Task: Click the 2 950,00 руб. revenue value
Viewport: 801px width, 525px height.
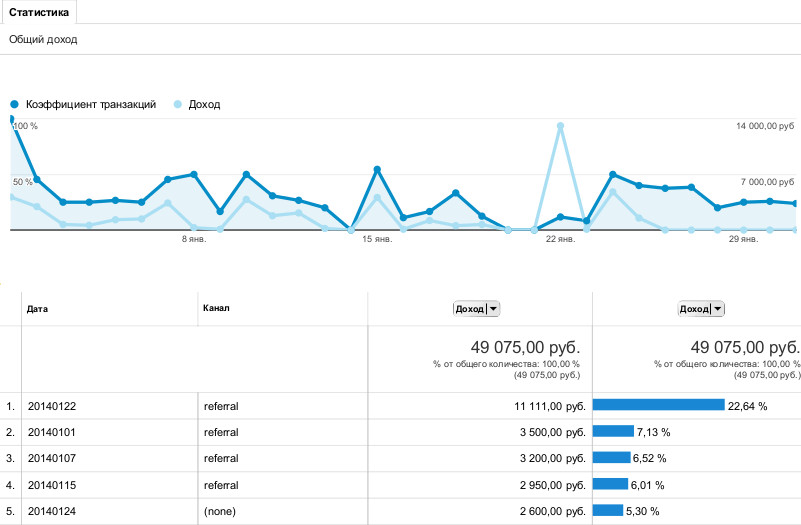Action: [553, 485]
